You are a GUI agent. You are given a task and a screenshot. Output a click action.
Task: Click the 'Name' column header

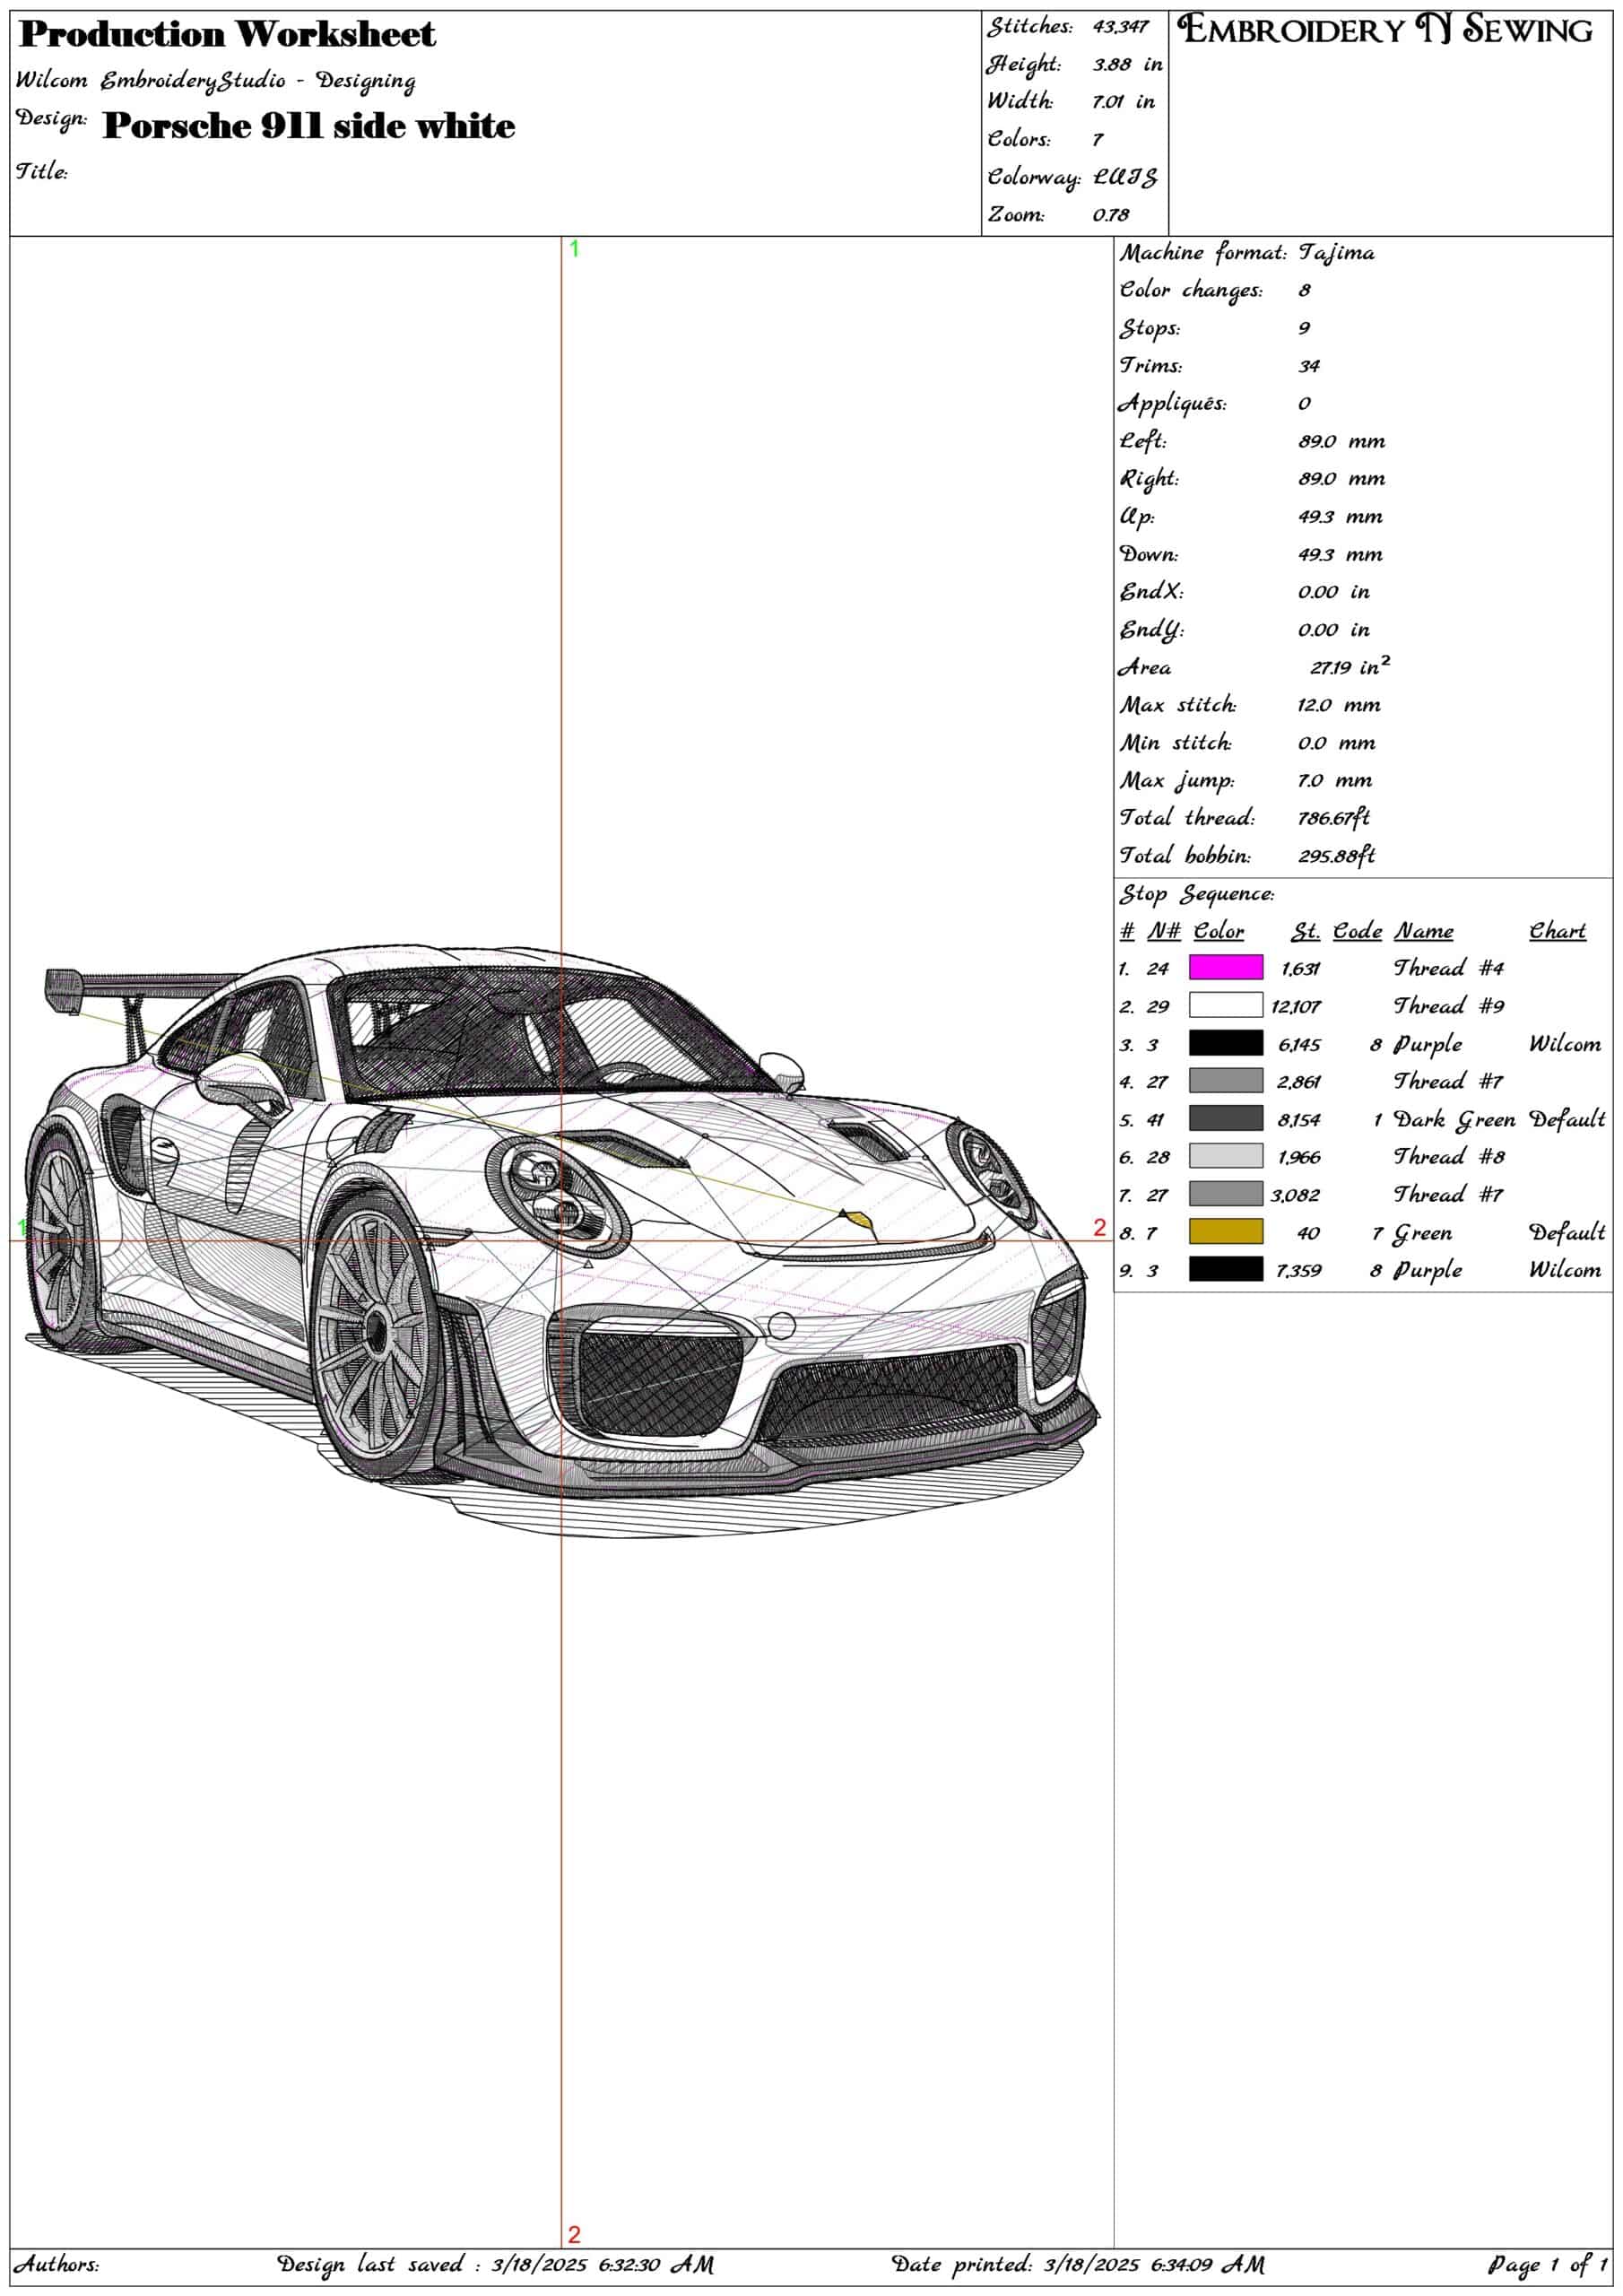coord(1424,931)
